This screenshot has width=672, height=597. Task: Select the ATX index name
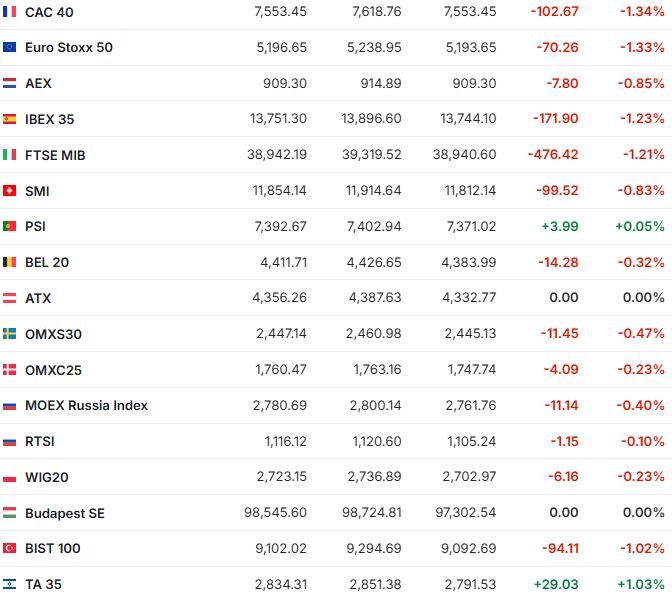38,298
